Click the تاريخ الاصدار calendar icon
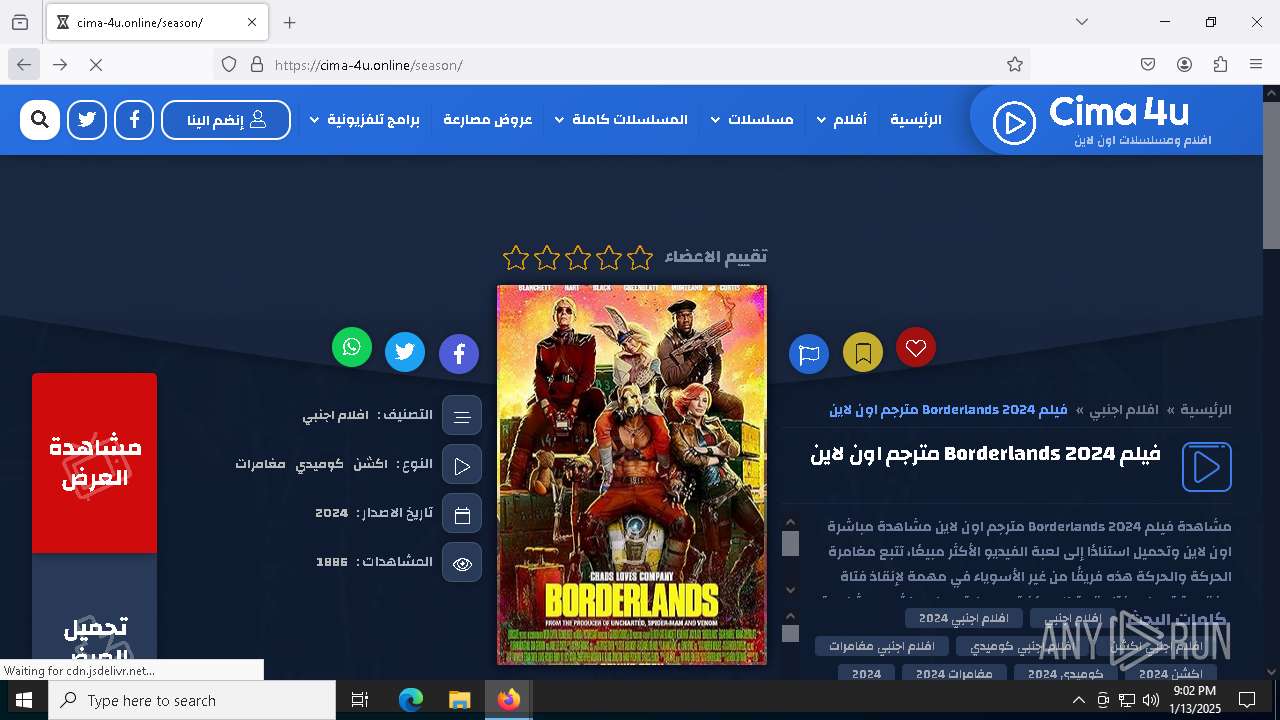Image resolution: width=1280 pixels, height=720 pixels. 462,514
